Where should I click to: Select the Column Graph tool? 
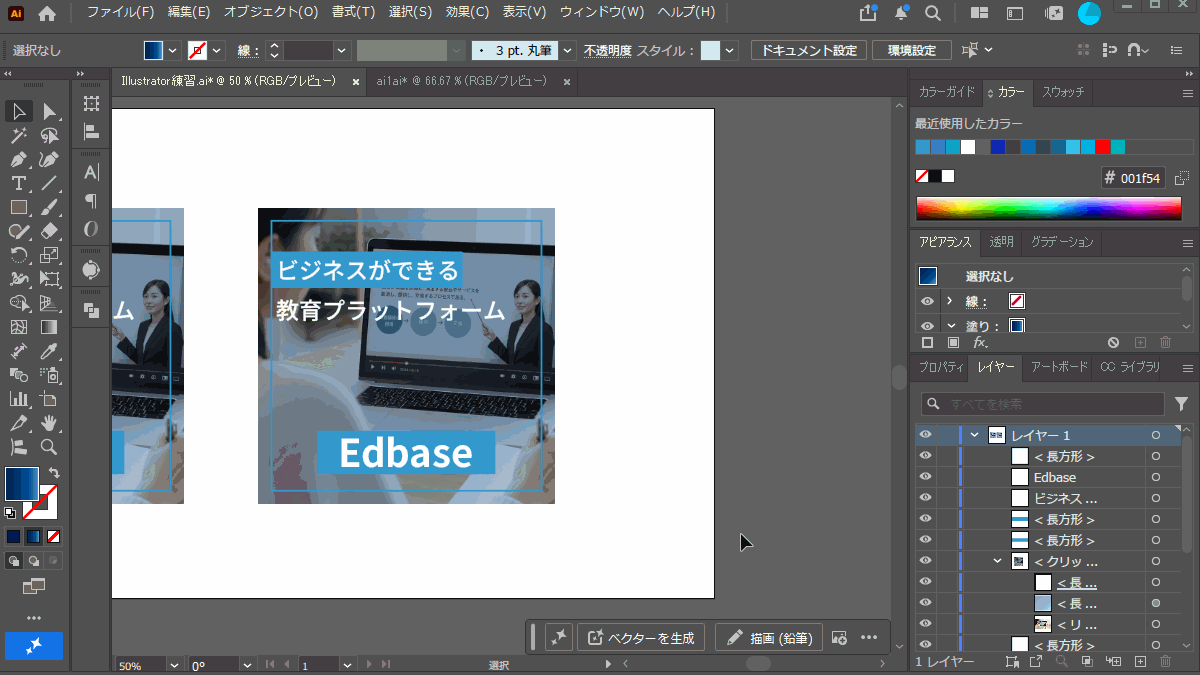point(19,399)
